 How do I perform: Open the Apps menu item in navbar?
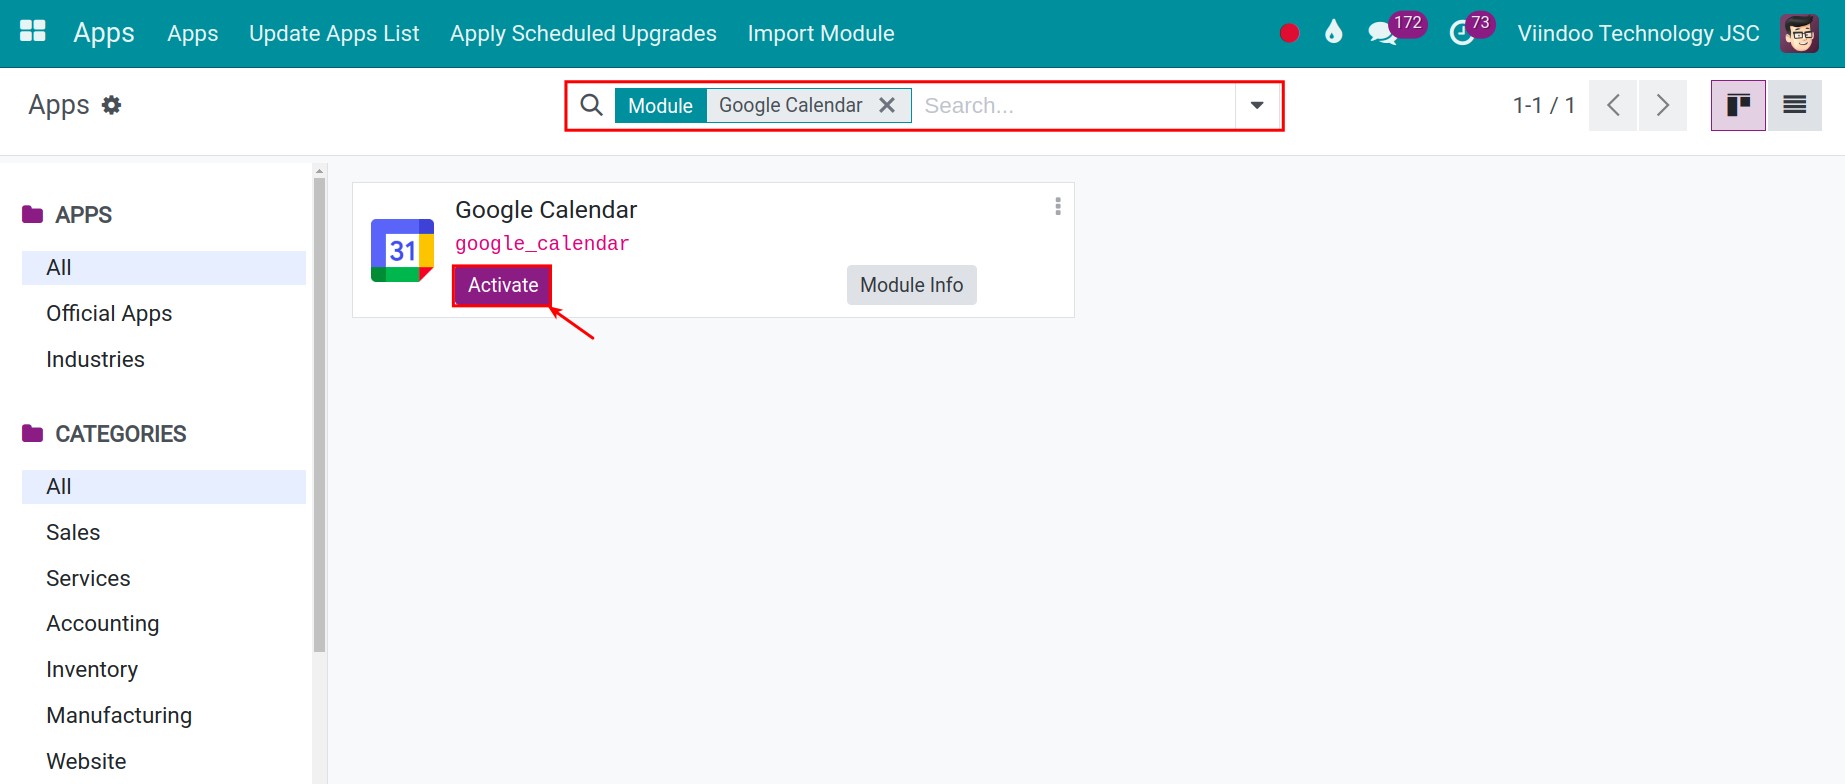click(193, 33)
